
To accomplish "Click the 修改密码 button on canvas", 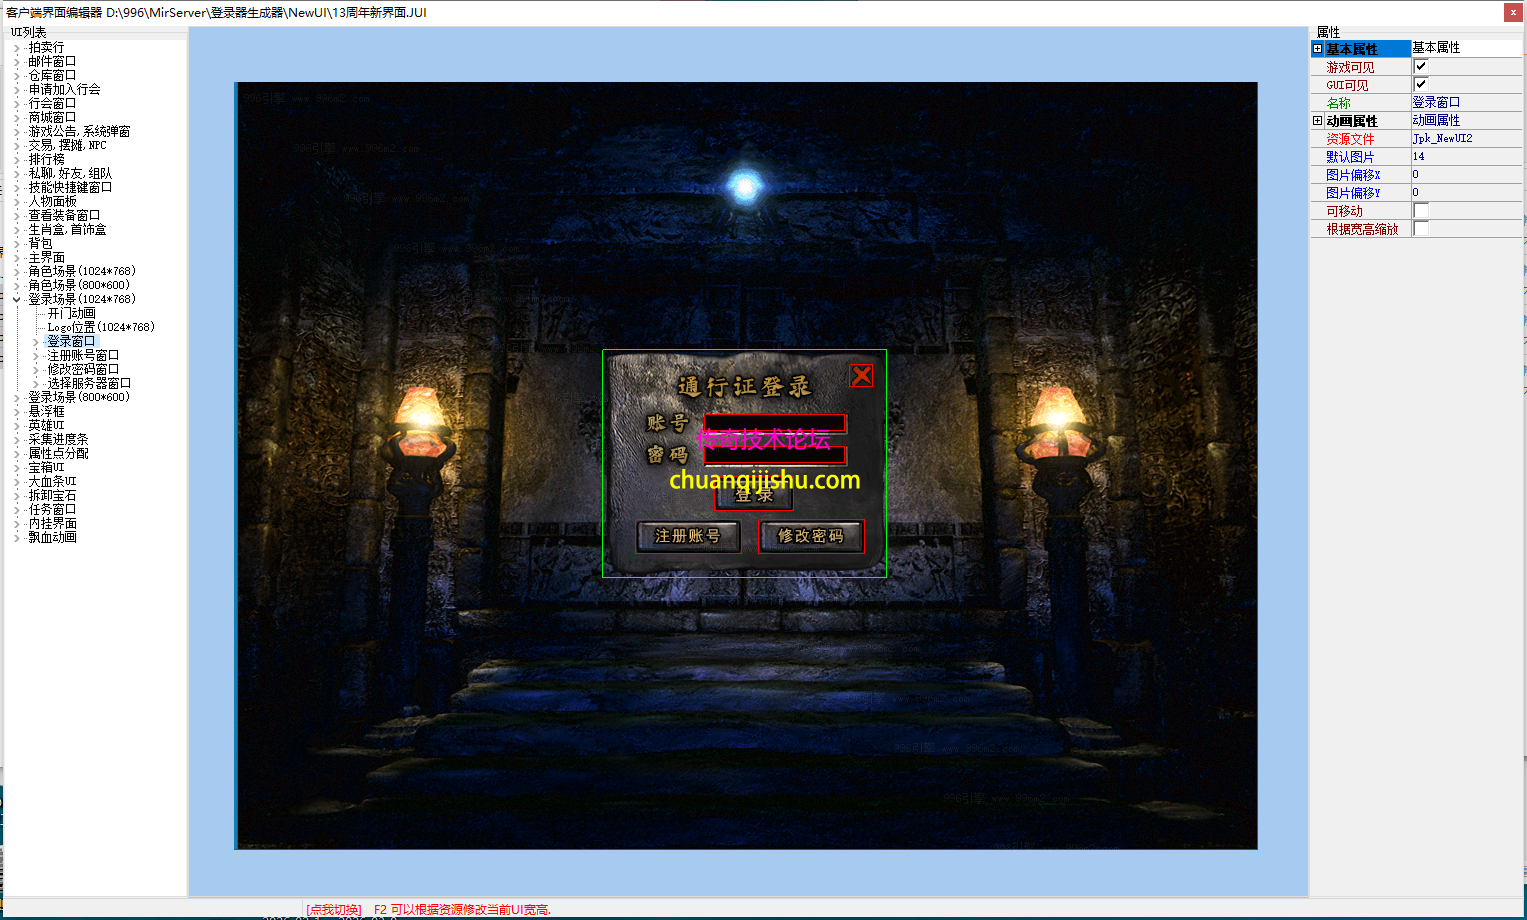I will (810, 536).
